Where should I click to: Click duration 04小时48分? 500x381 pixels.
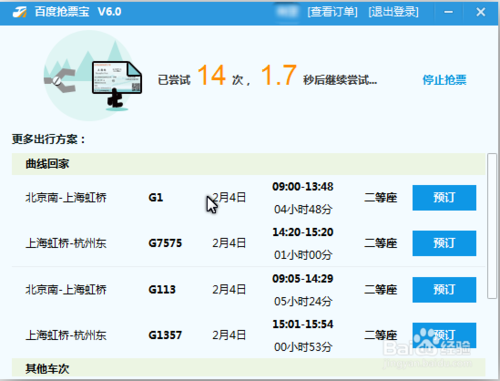(x=303, y=209)
